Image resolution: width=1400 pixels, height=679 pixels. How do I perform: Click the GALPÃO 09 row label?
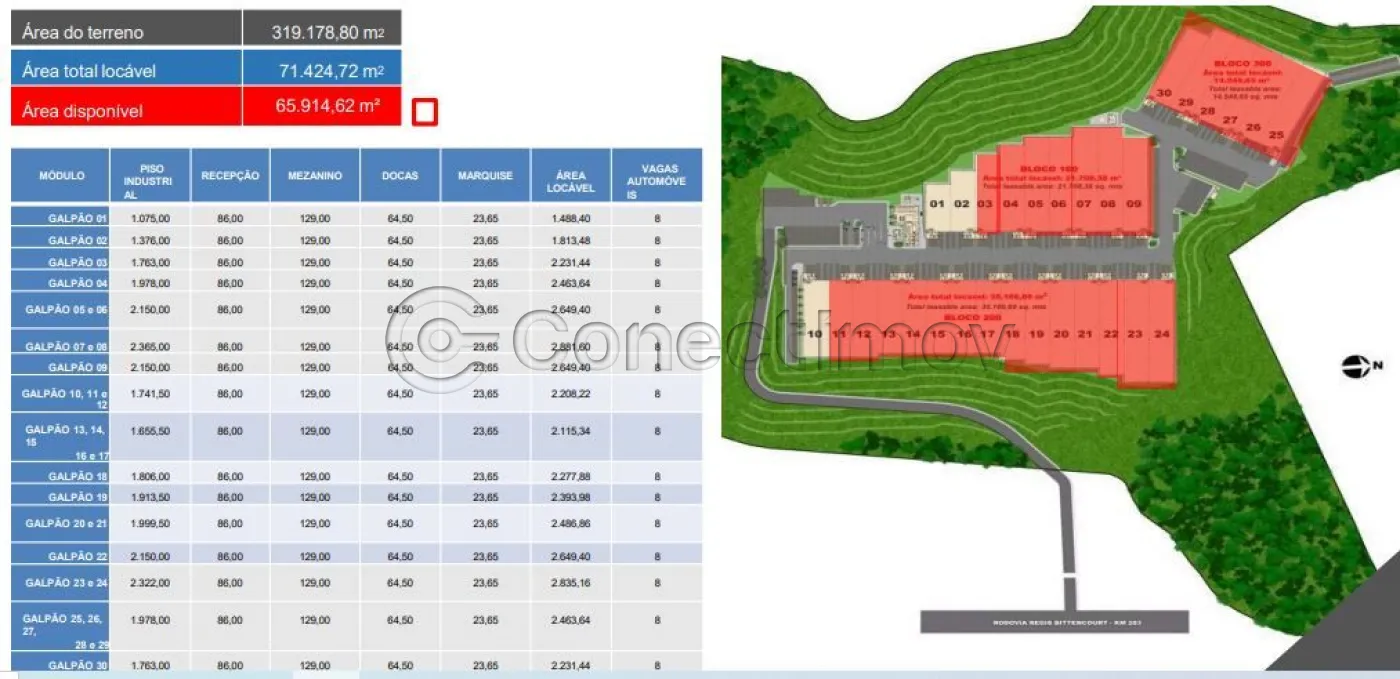pos(77,368)
